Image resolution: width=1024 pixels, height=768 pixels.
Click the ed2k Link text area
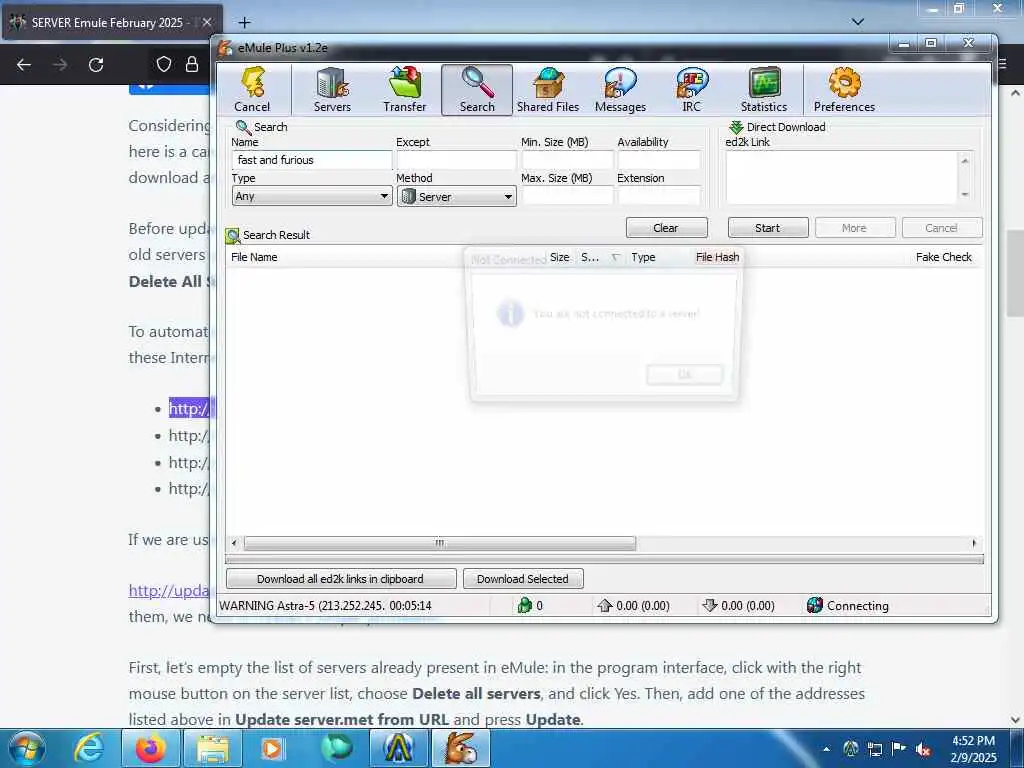coord(842,178)
